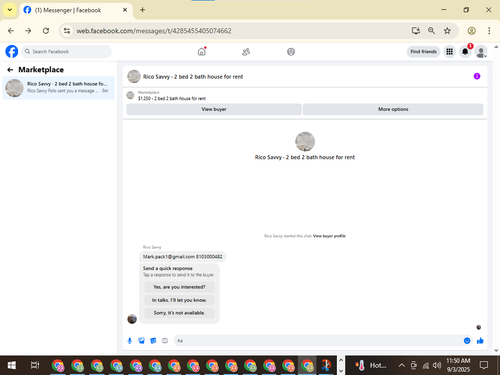Show hidden system tray icons
This screenshot has height=375, width=500.
click(402, 365)
